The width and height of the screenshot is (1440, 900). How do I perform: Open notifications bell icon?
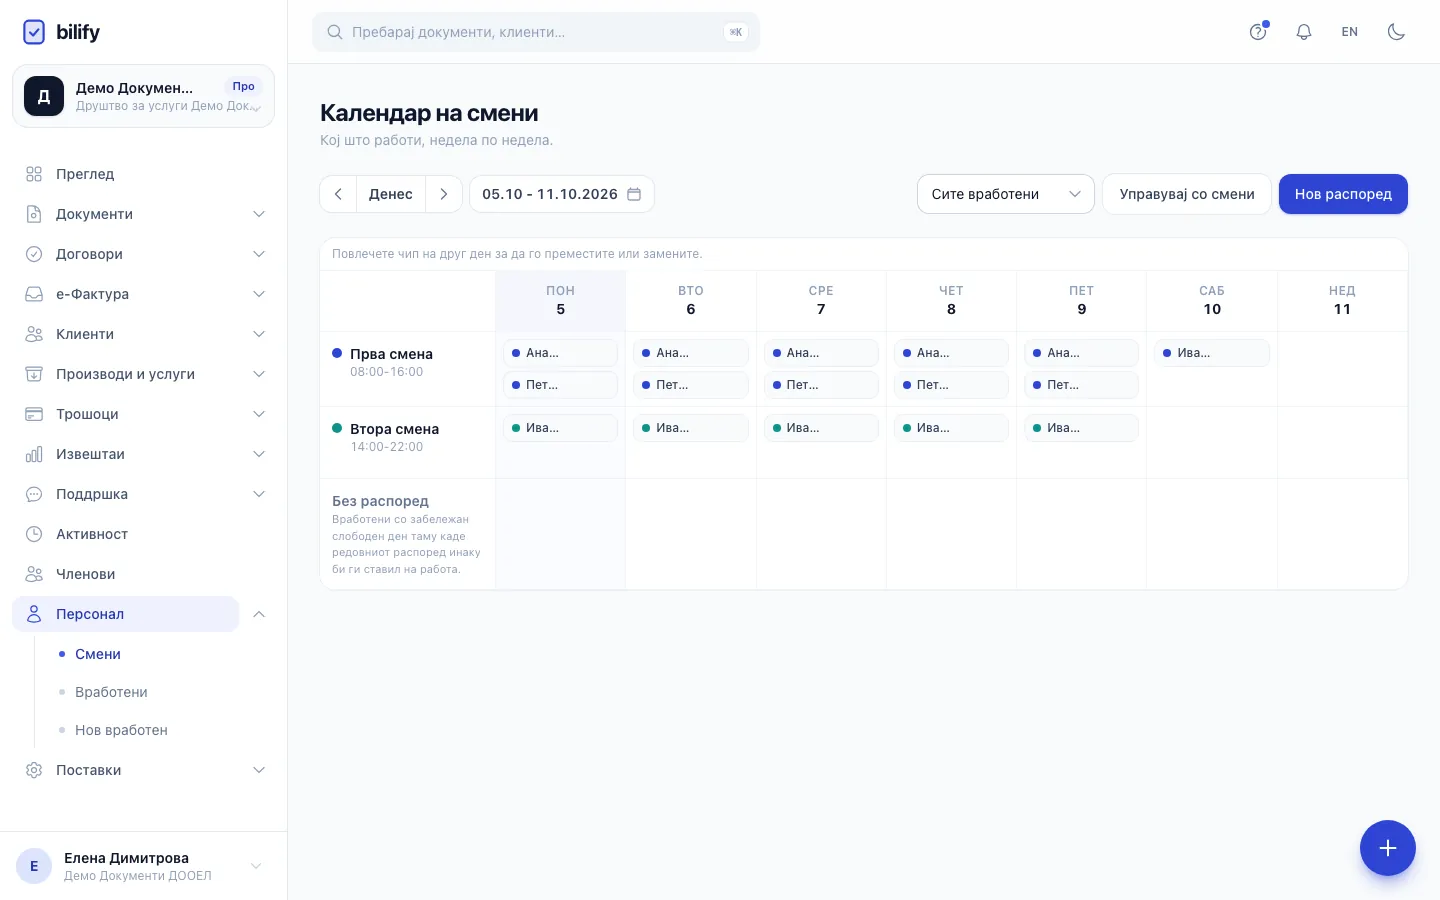[1304, 32]
